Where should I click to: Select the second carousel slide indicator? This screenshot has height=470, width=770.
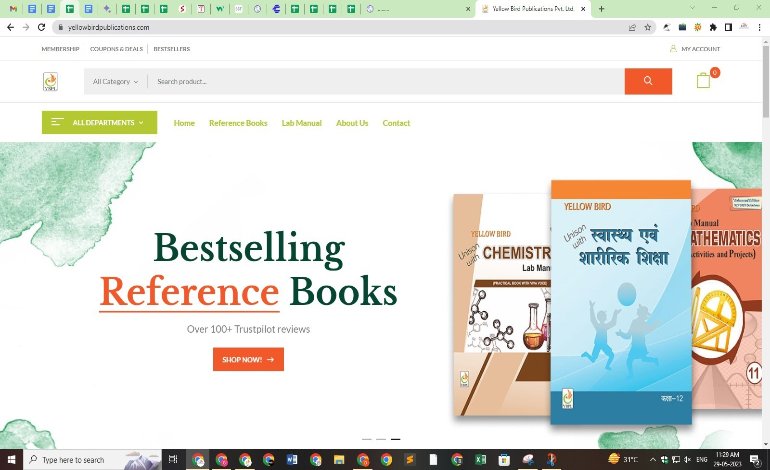[381, 439]
